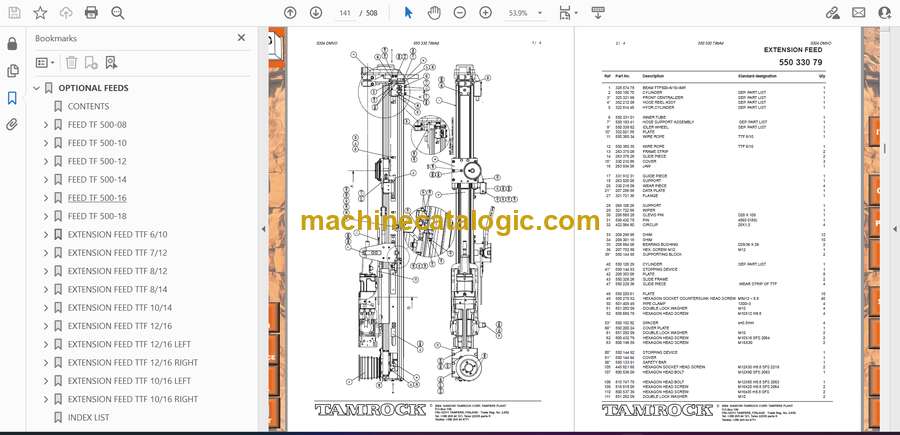The width and height of the screenshot is (900, 435).
Task: Expand the right tools pane arrow
Action: tap(895, 229)
